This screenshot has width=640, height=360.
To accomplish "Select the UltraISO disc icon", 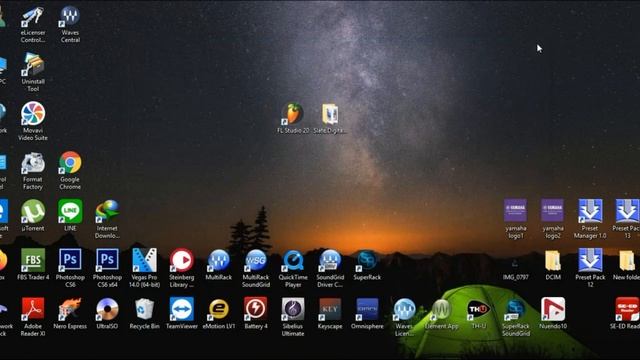I will (107, 309).
